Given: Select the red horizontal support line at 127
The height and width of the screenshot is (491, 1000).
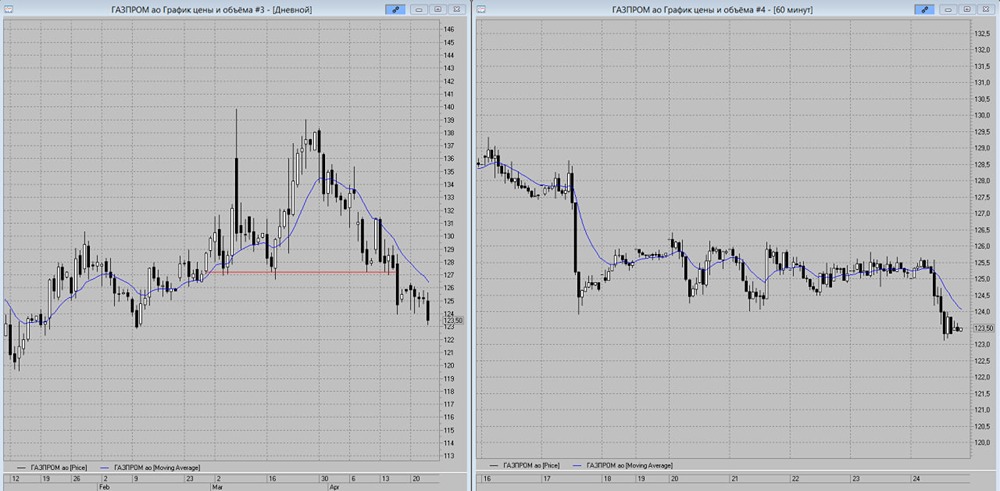Looking at the screenshot, I should point(300,273).
